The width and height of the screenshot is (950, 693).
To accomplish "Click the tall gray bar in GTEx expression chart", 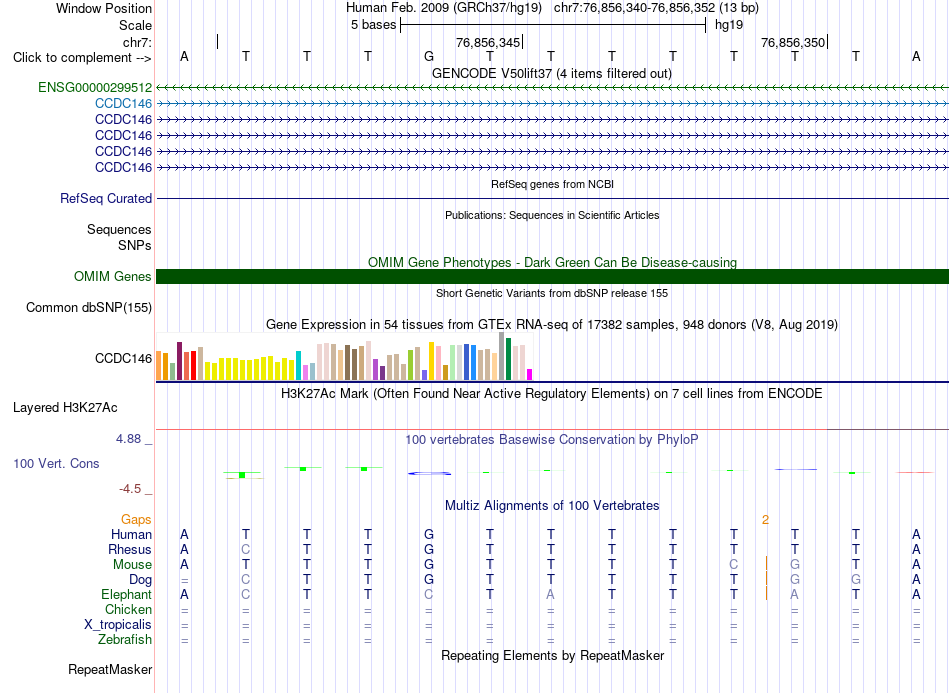I will (x=501, y=356).
